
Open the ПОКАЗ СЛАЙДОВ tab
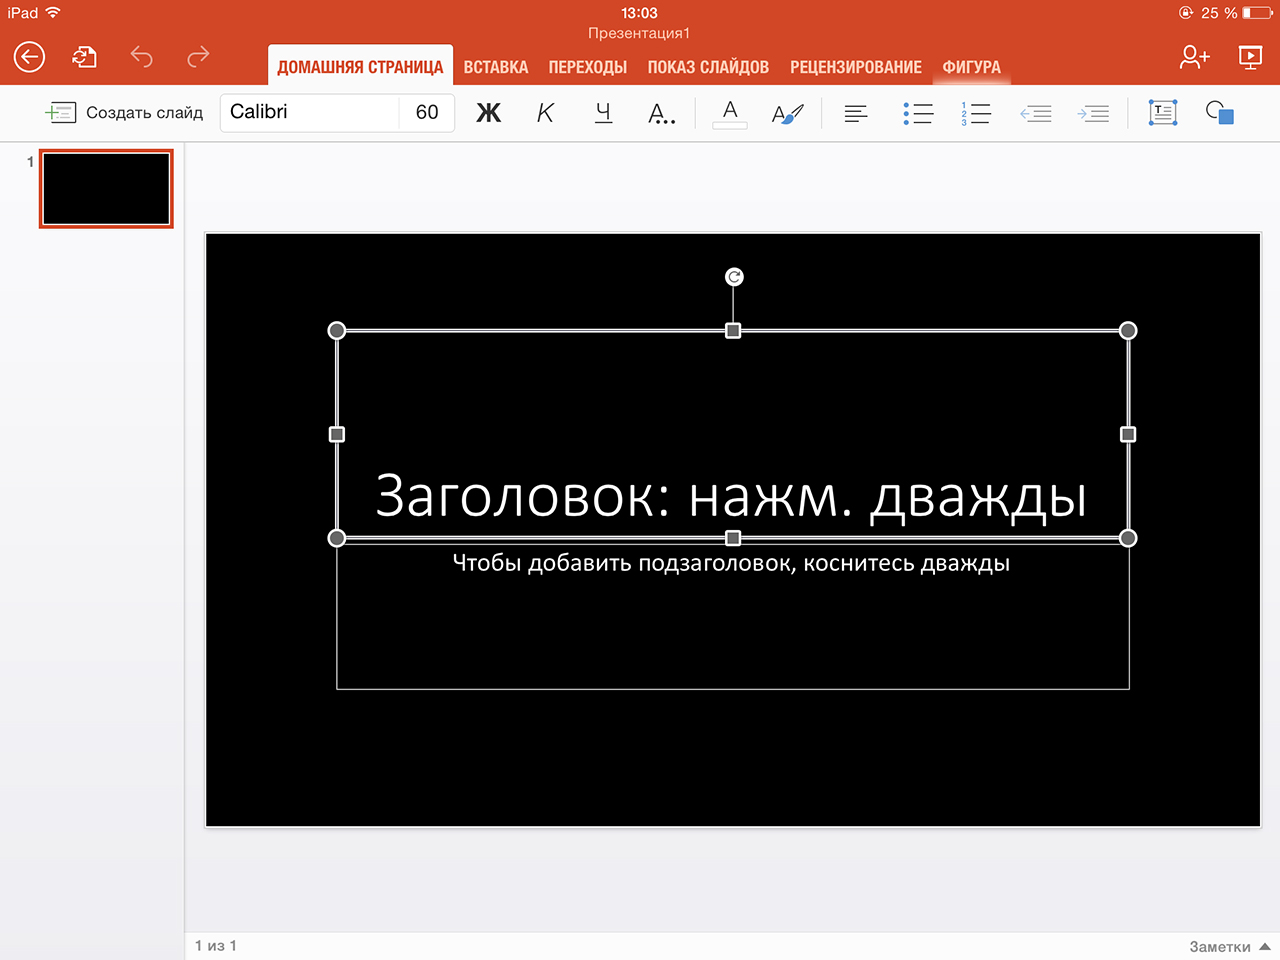tap(708, 67)
